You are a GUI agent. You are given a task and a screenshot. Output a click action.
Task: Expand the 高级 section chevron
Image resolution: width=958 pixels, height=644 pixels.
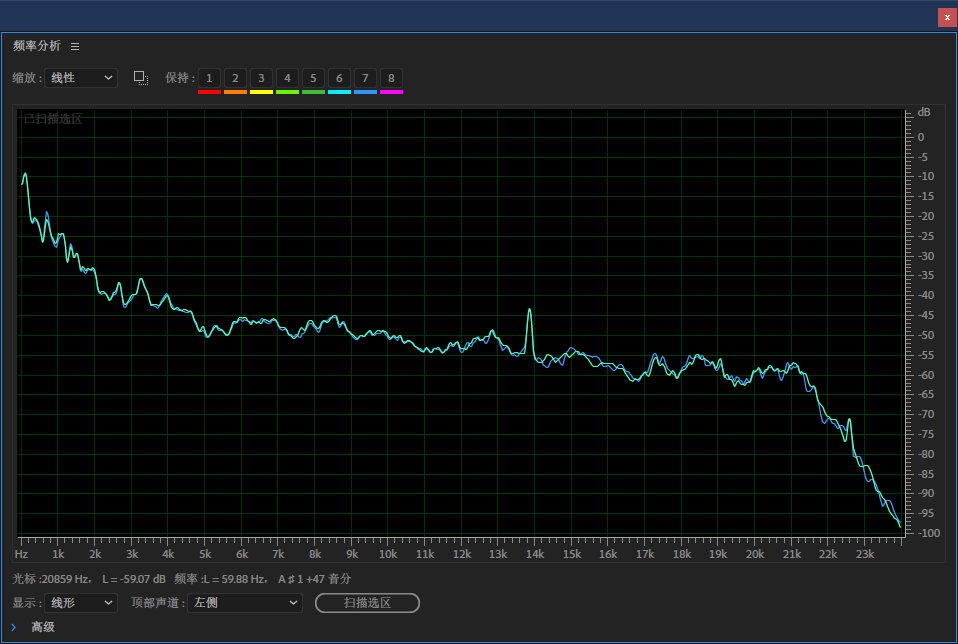pyautogui.click(x=13, y=627)
